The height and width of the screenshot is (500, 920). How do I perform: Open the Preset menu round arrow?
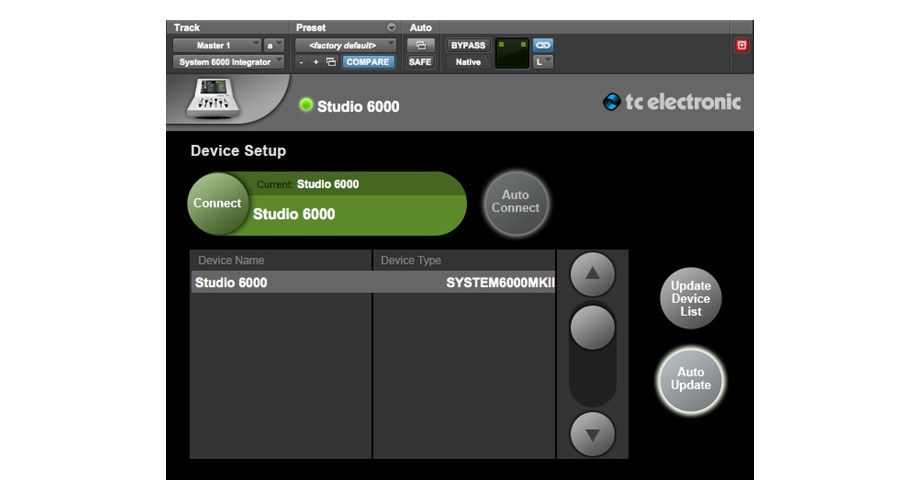coord(391,28)
